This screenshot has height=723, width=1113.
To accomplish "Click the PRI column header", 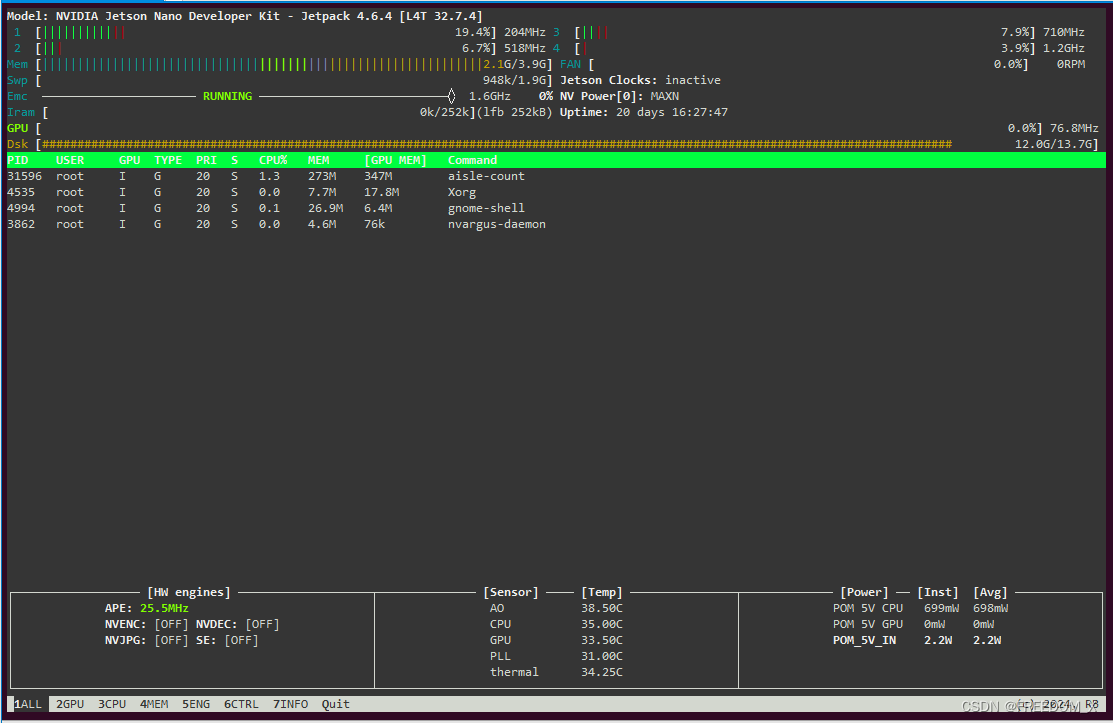I will tap(206, 160).
